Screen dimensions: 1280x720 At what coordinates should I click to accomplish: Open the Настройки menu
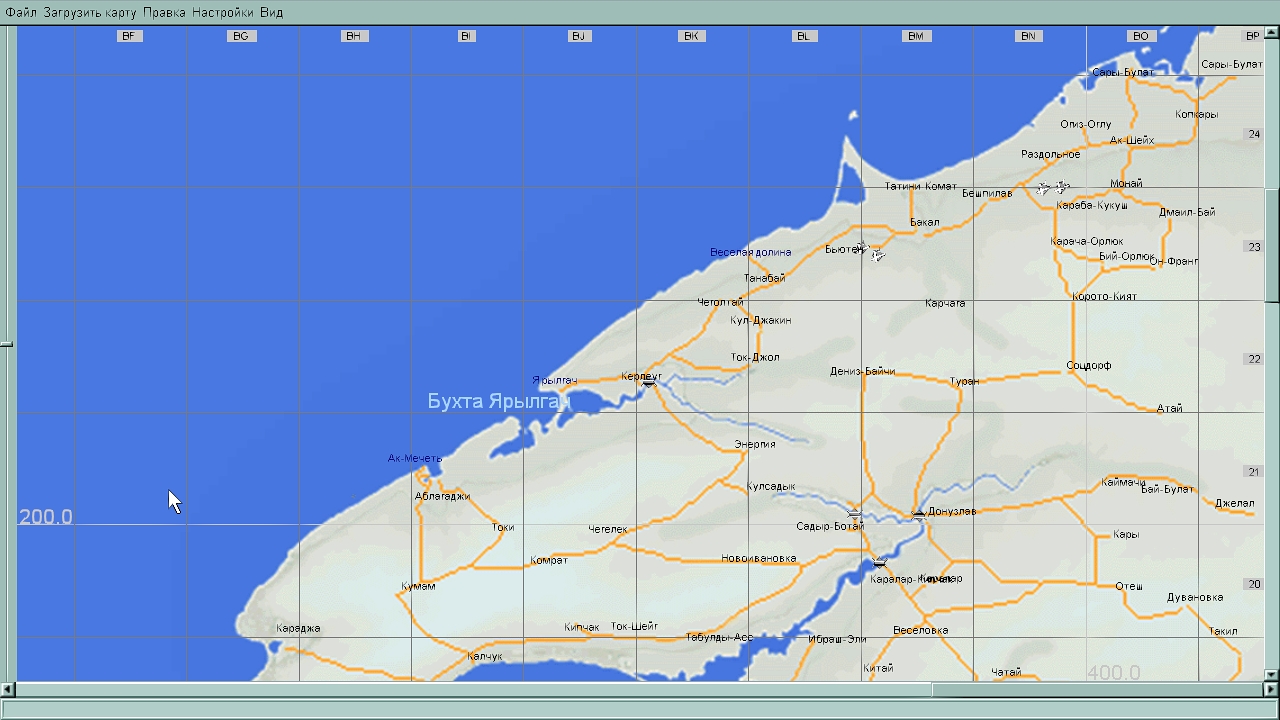[x=223, y=12]
